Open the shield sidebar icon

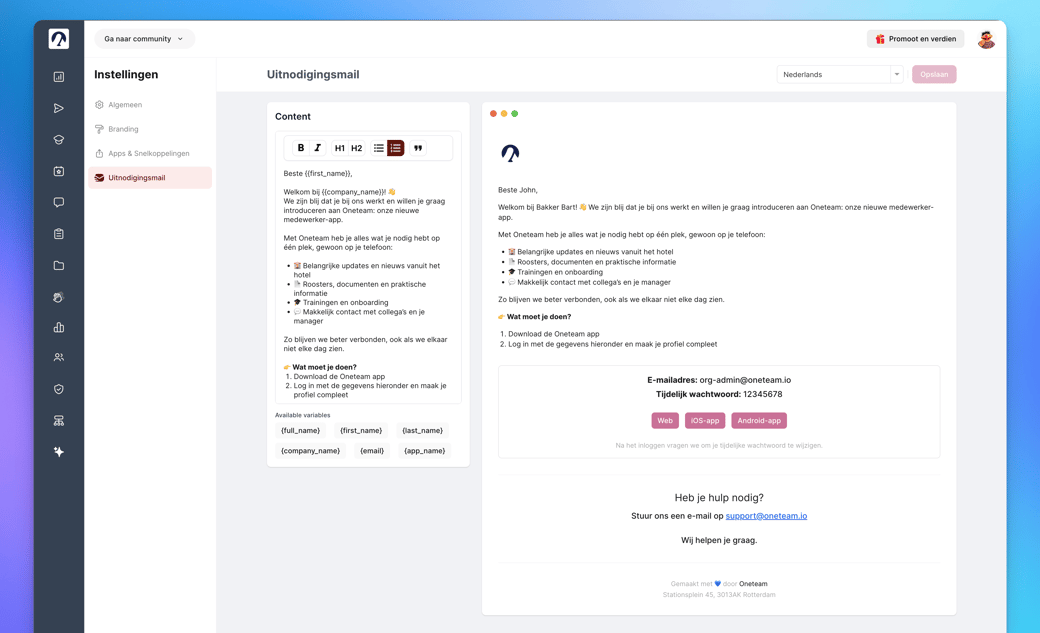[59, 389]
